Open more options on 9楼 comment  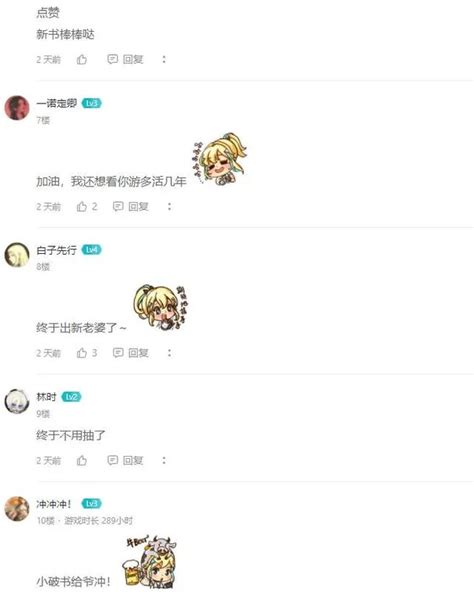[164, 461]
